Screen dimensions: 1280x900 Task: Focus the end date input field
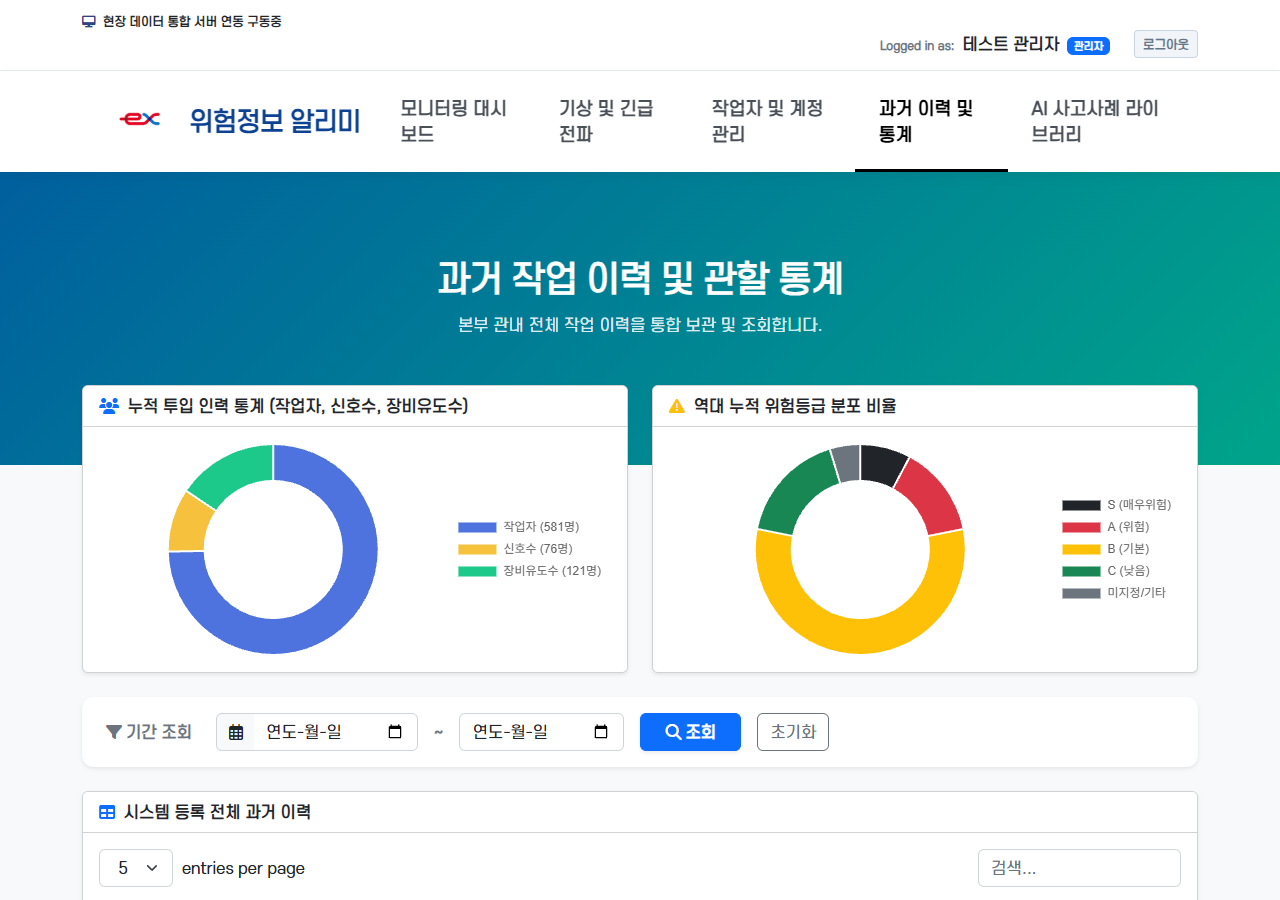pyautogui.click(x=541, y=732)
